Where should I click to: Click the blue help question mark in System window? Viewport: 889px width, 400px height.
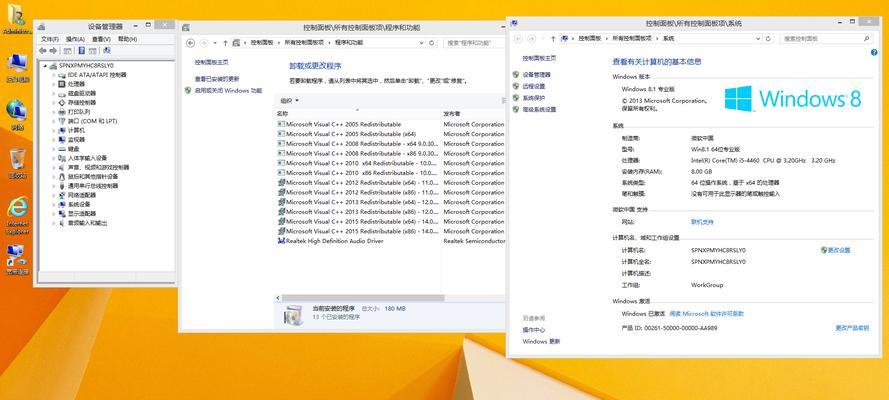pyautogui.click(x=874, y=52)
